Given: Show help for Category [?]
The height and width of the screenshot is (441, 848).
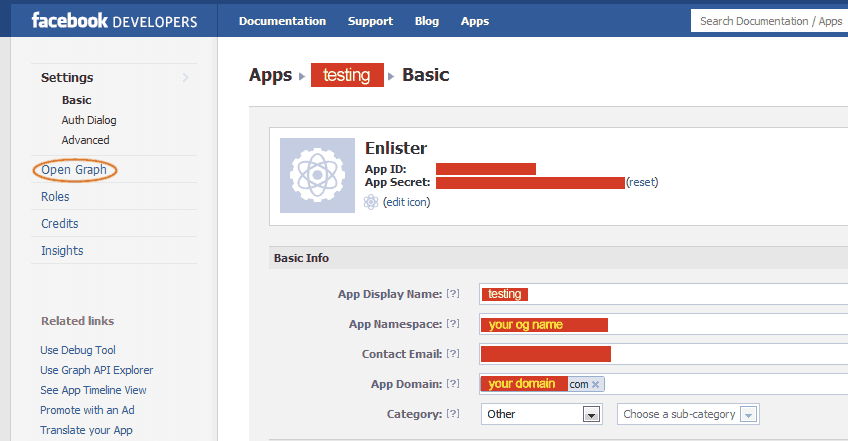Looking at the screenshot, I should [x=453, y=413].
